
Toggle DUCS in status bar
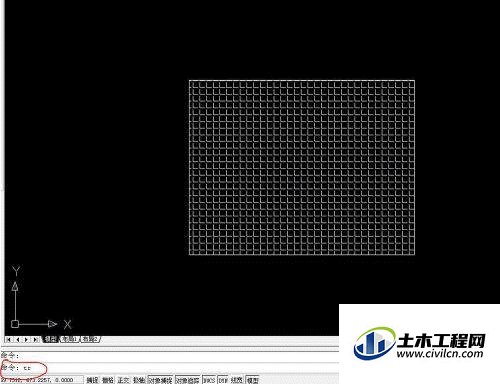[209, 380]
